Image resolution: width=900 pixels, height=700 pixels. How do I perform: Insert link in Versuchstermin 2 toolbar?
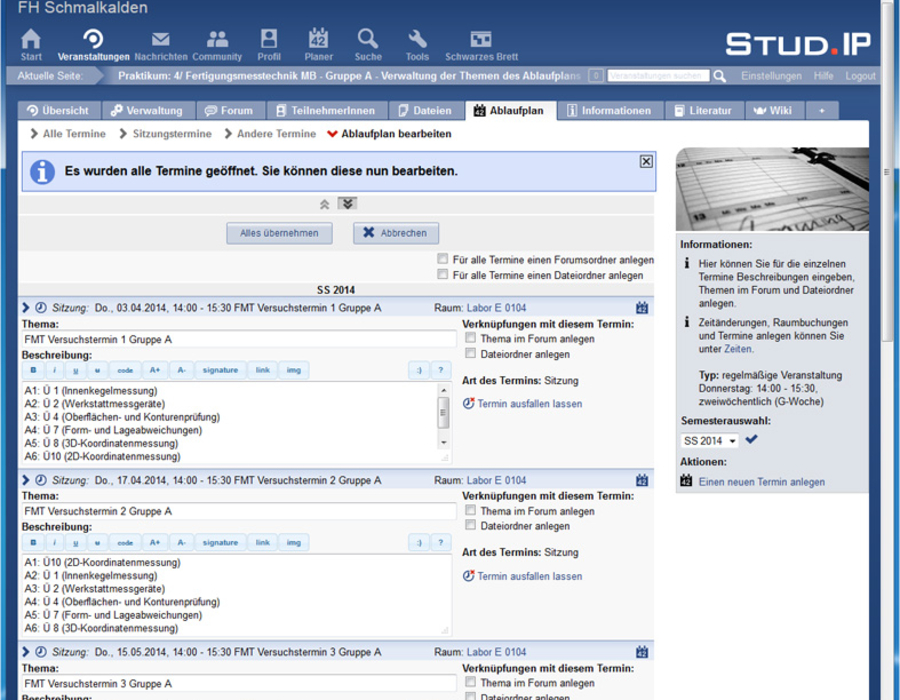tap(263, 542)
